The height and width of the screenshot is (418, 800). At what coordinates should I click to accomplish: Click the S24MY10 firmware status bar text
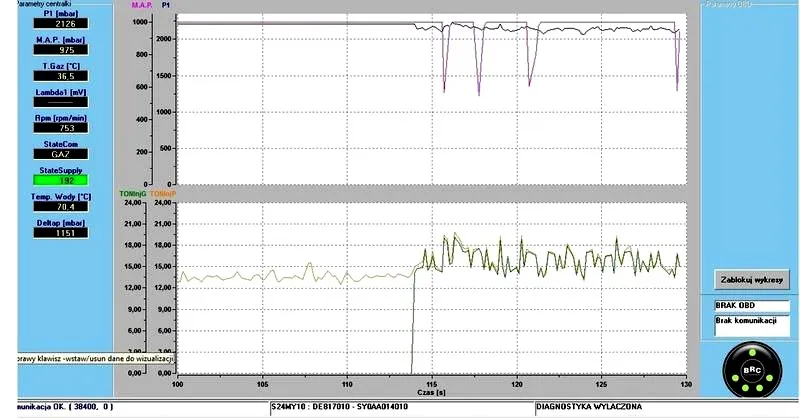coord(340,407)
